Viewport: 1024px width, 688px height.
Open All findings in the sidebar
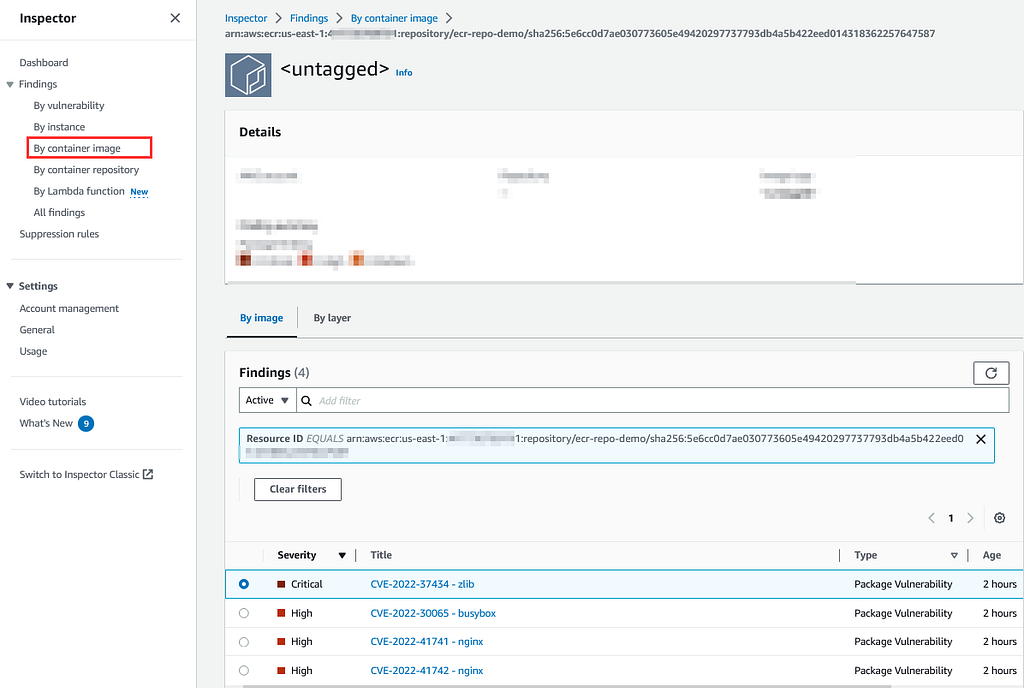59,213
